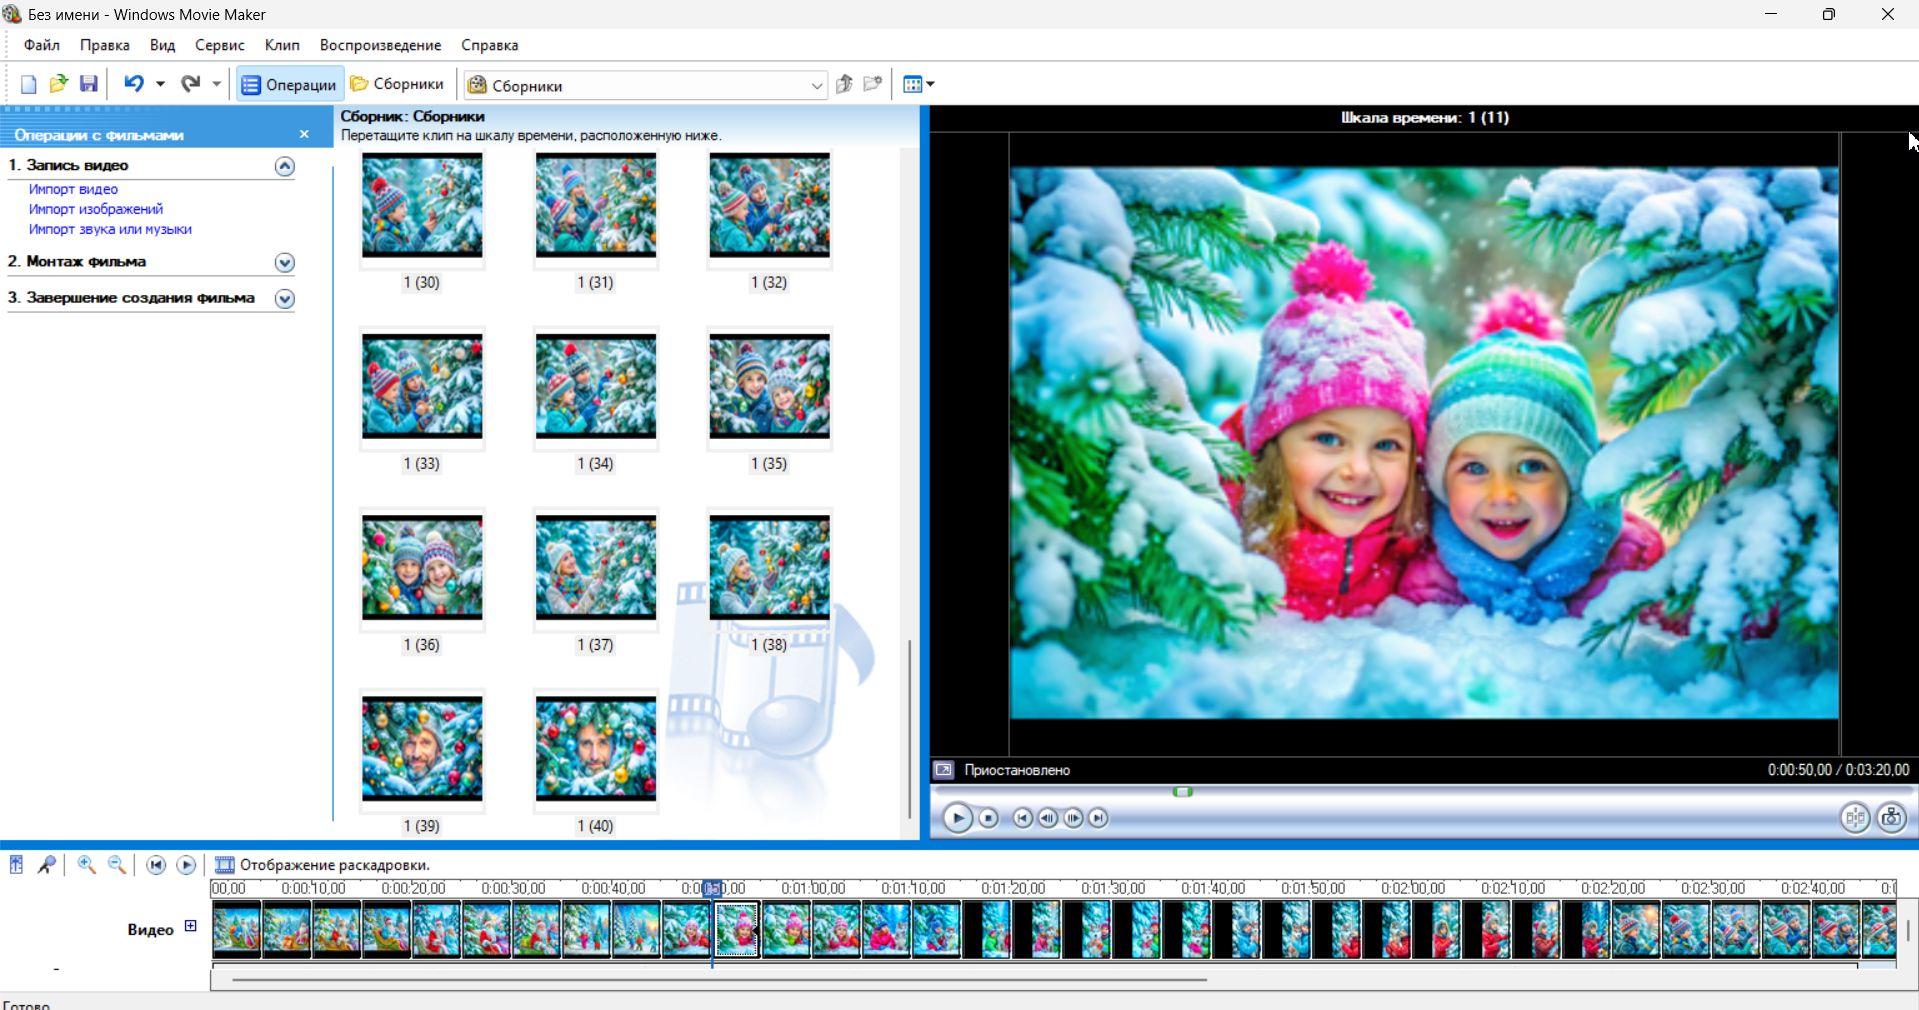Image resolution: width=1919 pixels, height=1010 pixels.
Task: Open the audio levels icon on the timeline toolbar
Action: pos(17,865)
